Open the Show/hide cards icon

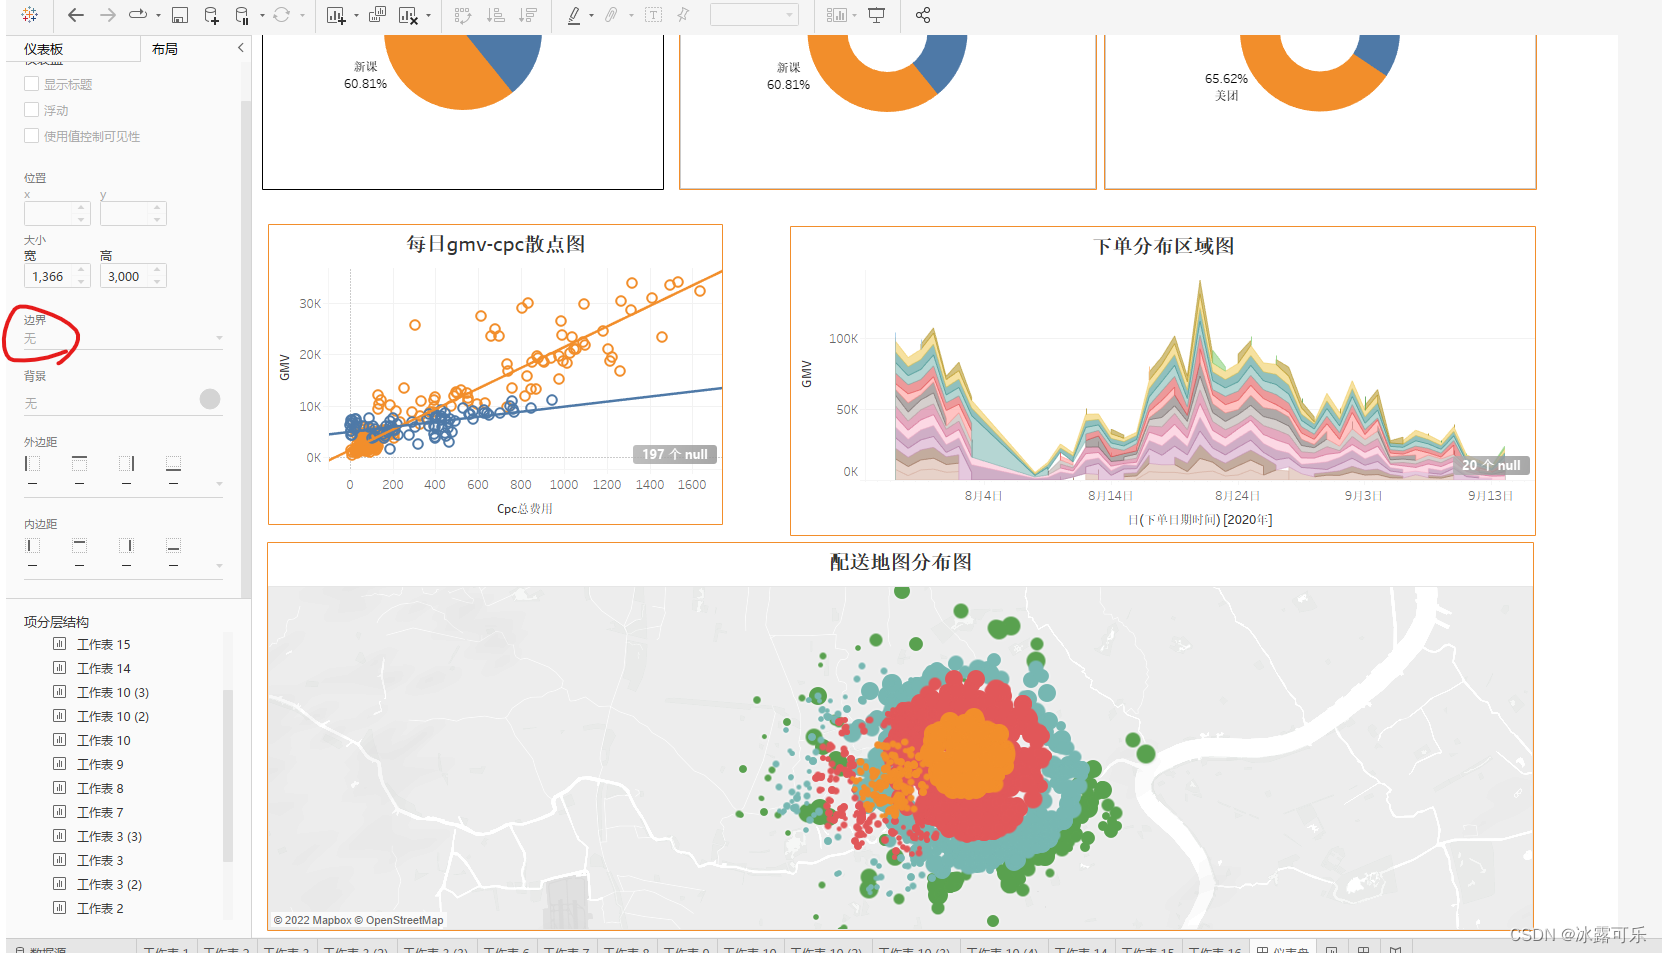tap(836, 15)
